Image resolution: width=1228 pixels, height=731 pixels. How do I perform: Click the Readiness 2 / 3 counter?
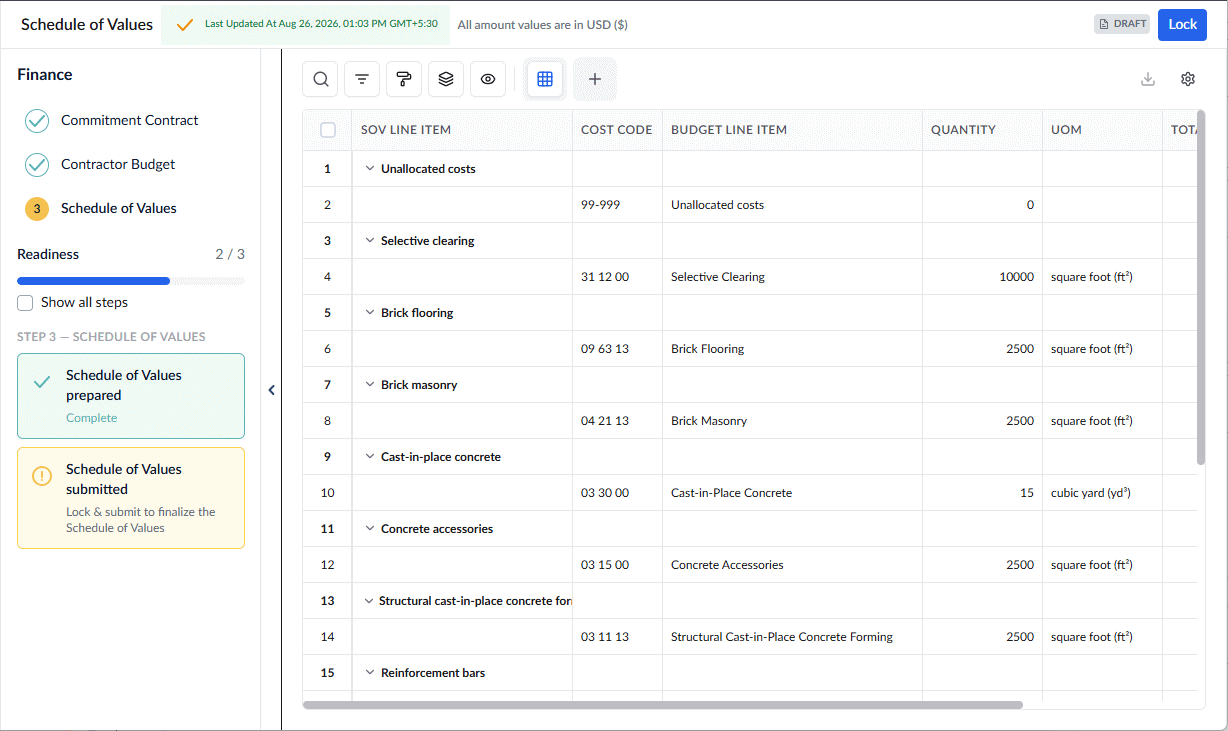[230, 254]
